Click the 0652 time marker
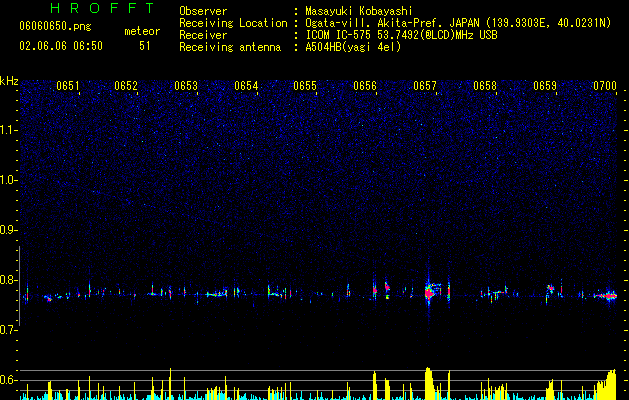Screen dimensions: 629x400 (126, 86)
